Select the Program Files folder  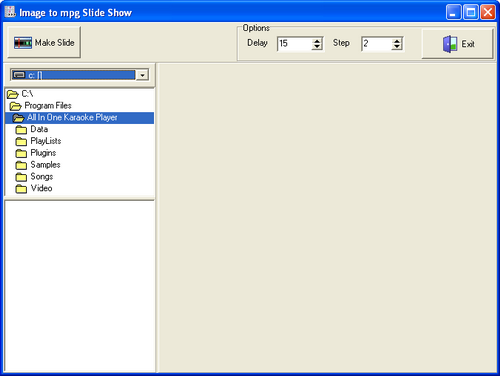(x=79, y=106)
